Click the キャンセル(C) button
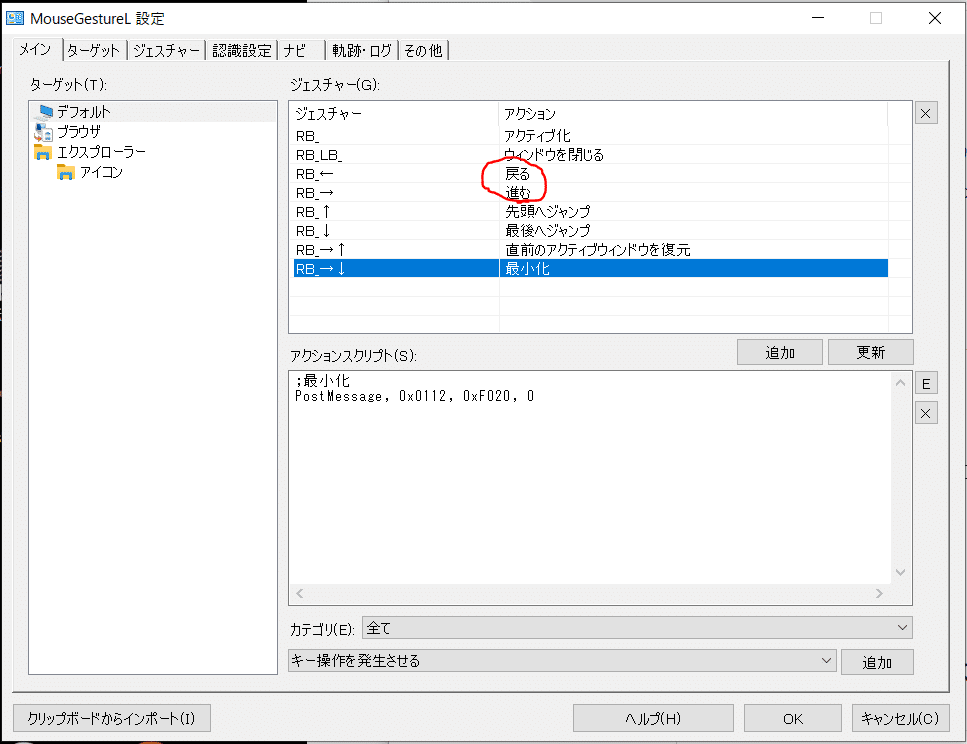Image resolution: width=967 pixels, height=744 pixels. (900, 719)
